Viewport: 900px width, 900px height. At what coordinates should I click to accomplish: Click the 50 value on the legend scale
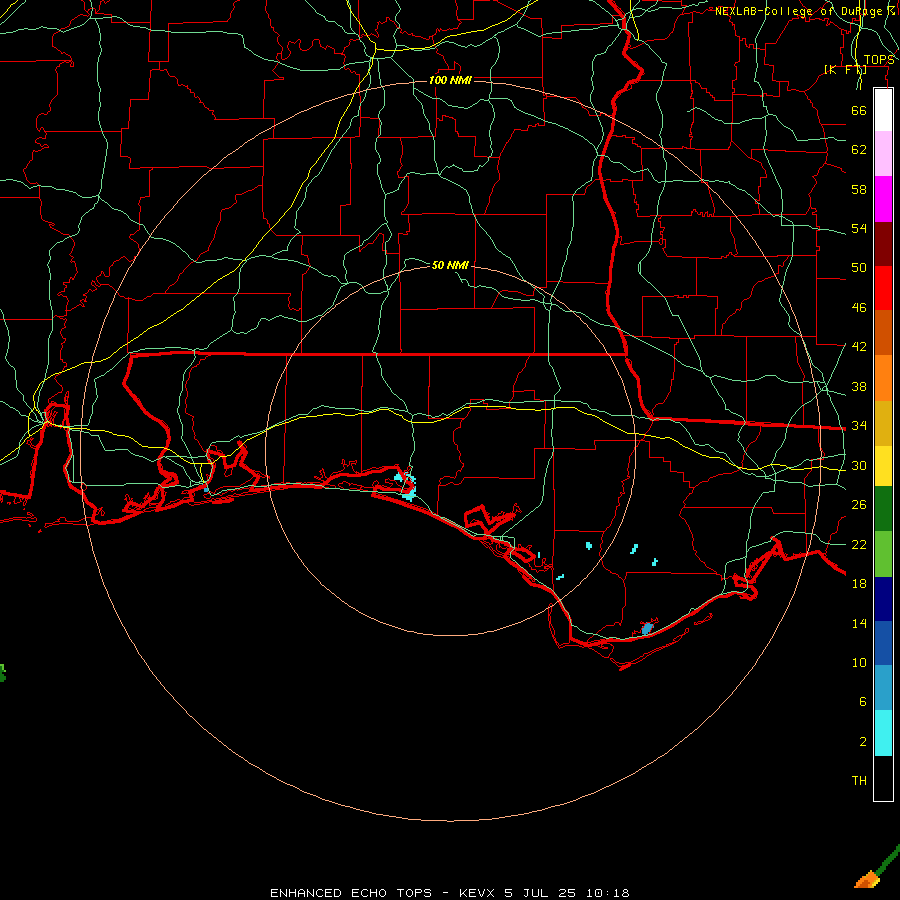pyautogui.click(x=859, y=267)
